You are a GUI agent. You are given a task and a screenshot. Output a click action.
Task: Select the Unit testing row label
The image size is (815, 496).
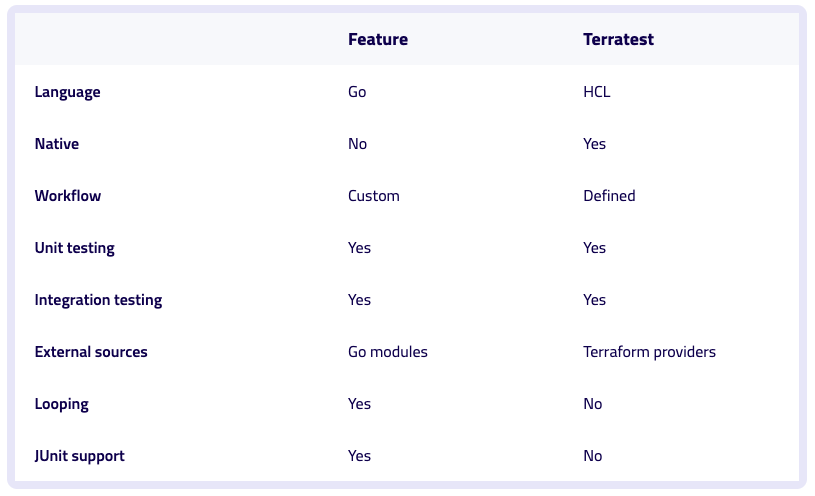(x=74, y=248)
